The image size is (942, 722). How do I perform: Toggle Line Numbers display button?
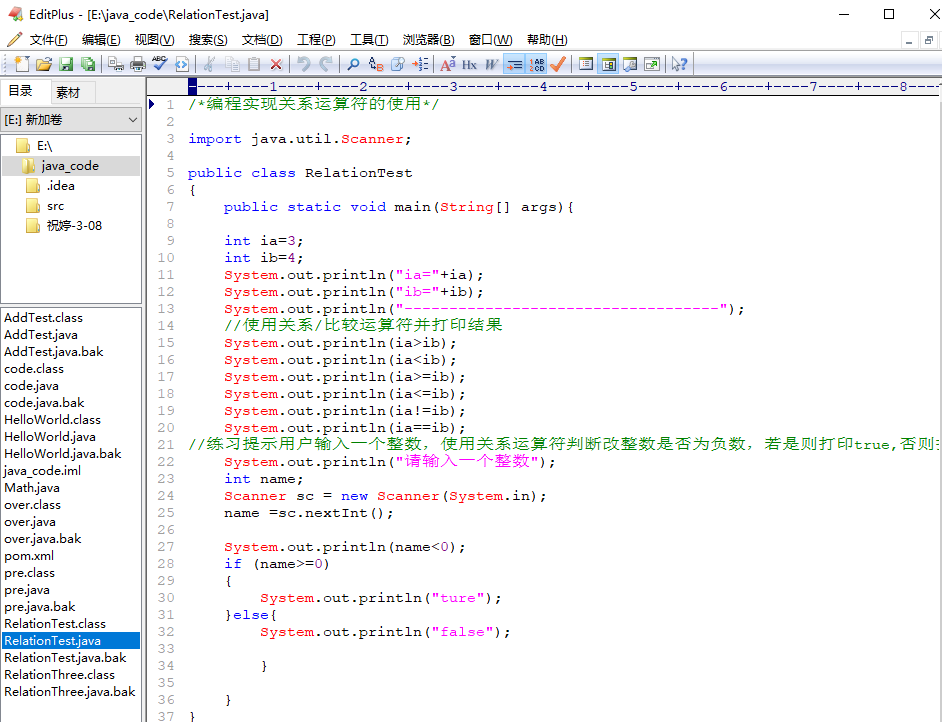pos(536,64)
